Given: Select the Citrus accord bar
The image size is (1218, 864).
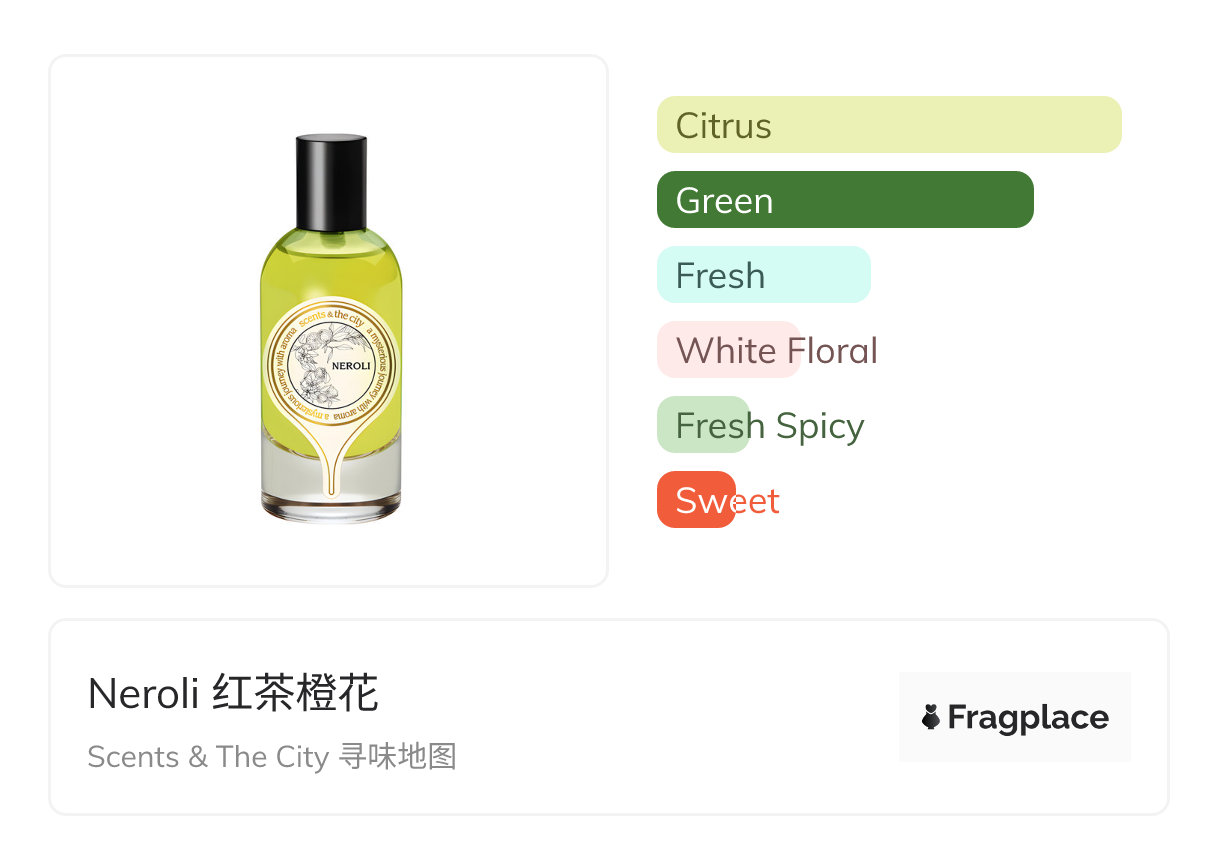Looking at the screenshot, I should (x=889, y=125).
